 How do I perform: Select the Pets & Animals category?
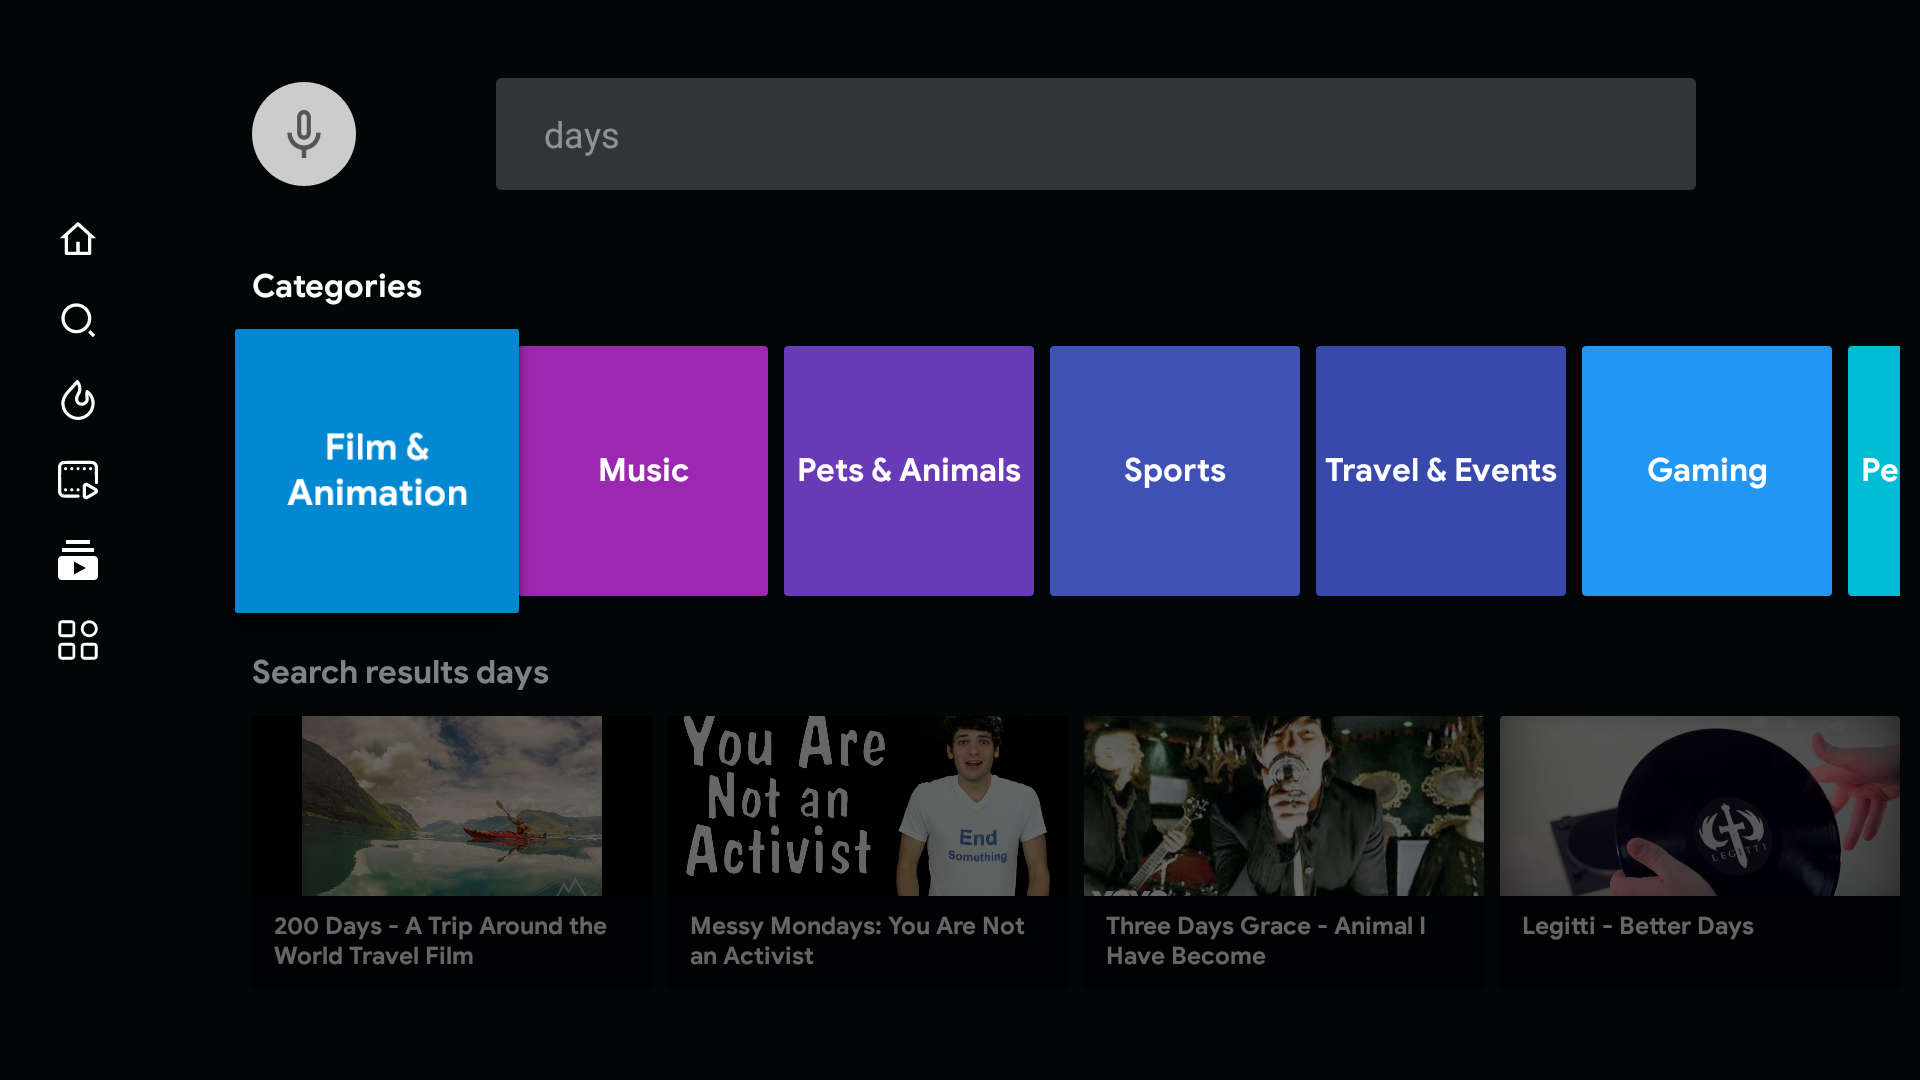pos(908,470)
